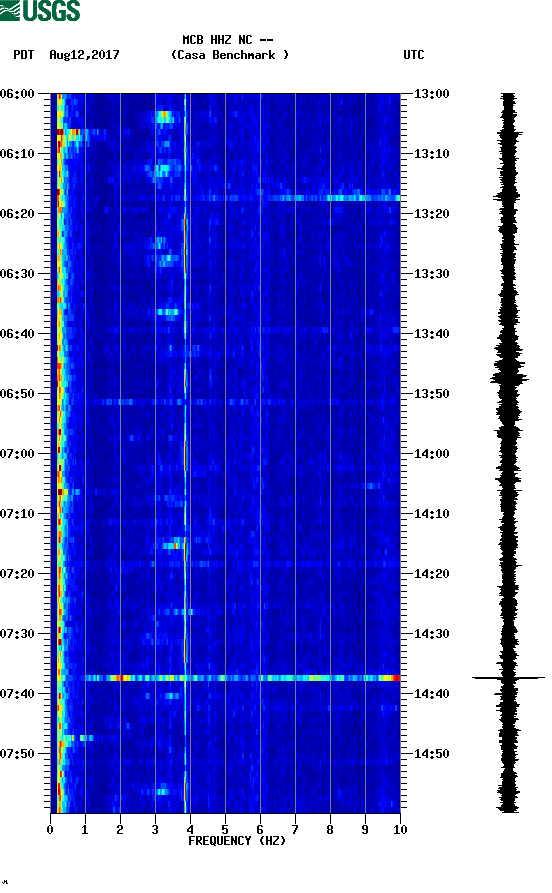552x893 pixels.
Task: Select the station title MCB HHZ NC --
Action: (228, 40)
